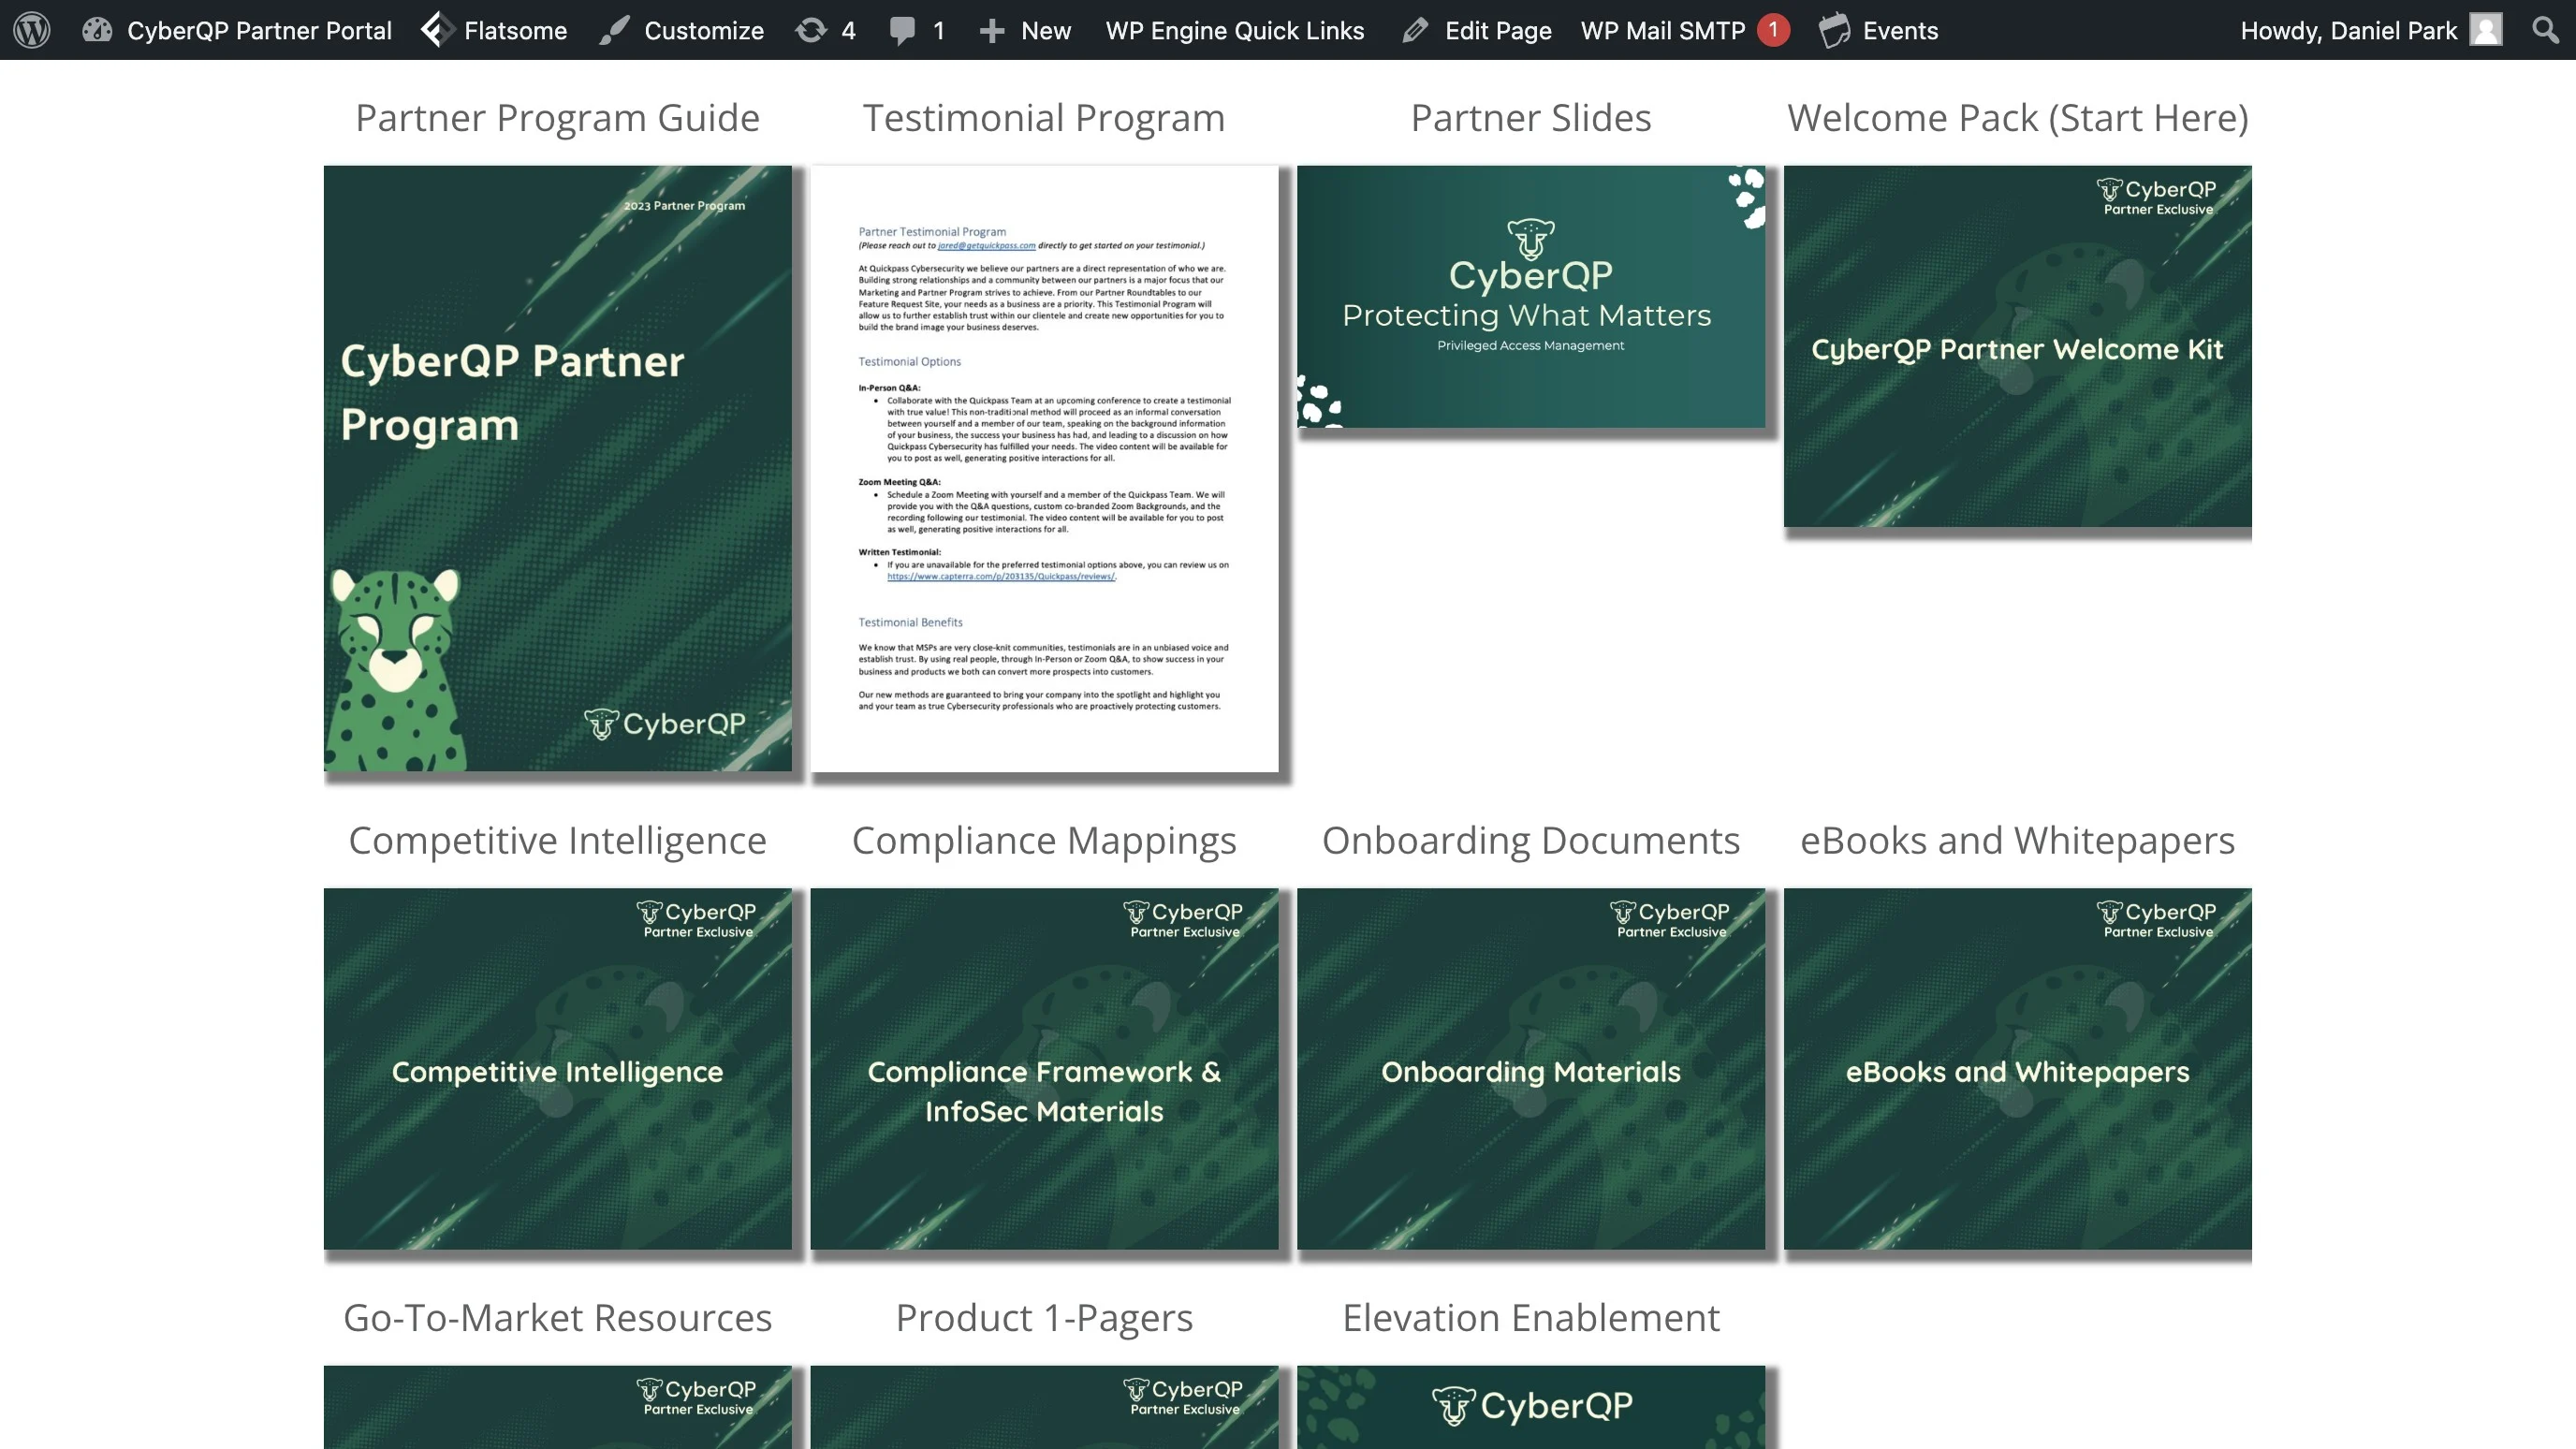
Task: Open the Competitive Intelligence card image
Action: tap(557, 1069)
